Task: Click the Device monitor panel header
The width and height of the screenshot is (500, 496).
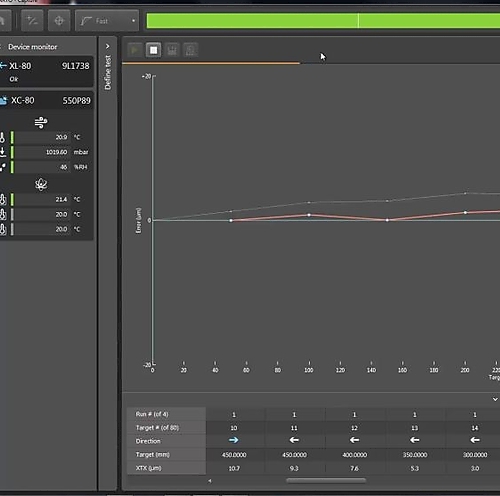Action: pos(33,47)
